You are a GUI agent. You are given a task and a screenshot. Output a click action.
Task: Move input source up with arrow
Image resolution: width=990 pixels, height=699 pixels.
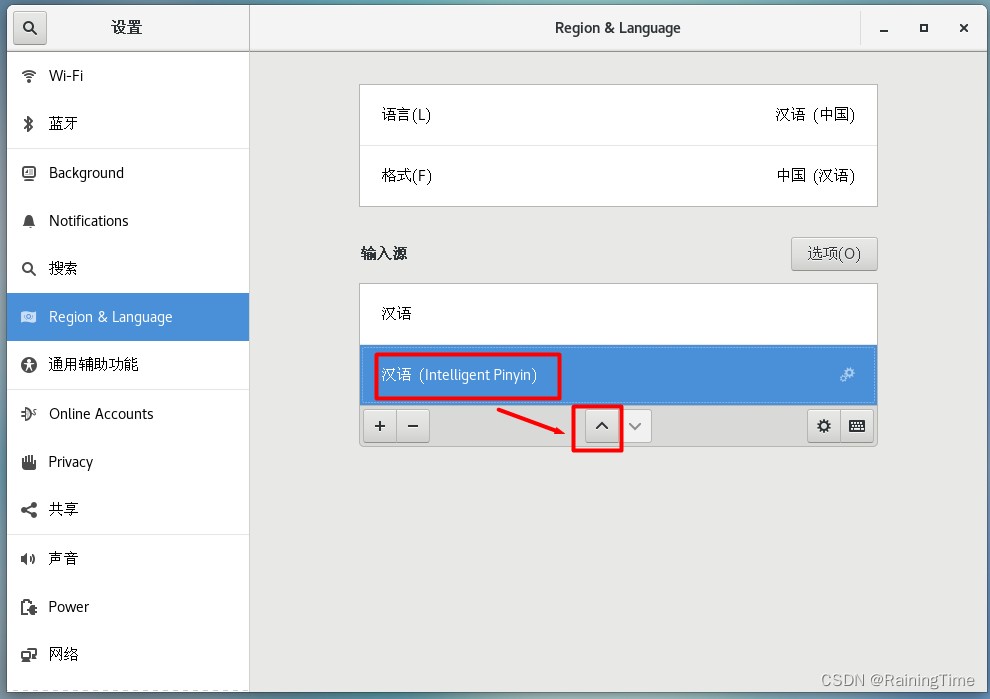[x=602, y=426]
